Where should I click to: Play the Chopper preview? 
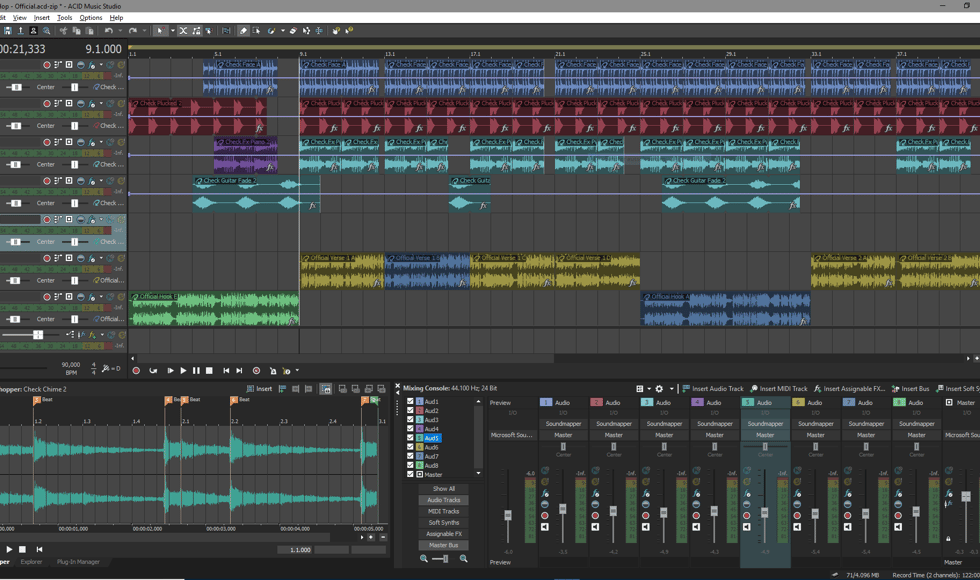pyautogui.click(x=9, y=549)
